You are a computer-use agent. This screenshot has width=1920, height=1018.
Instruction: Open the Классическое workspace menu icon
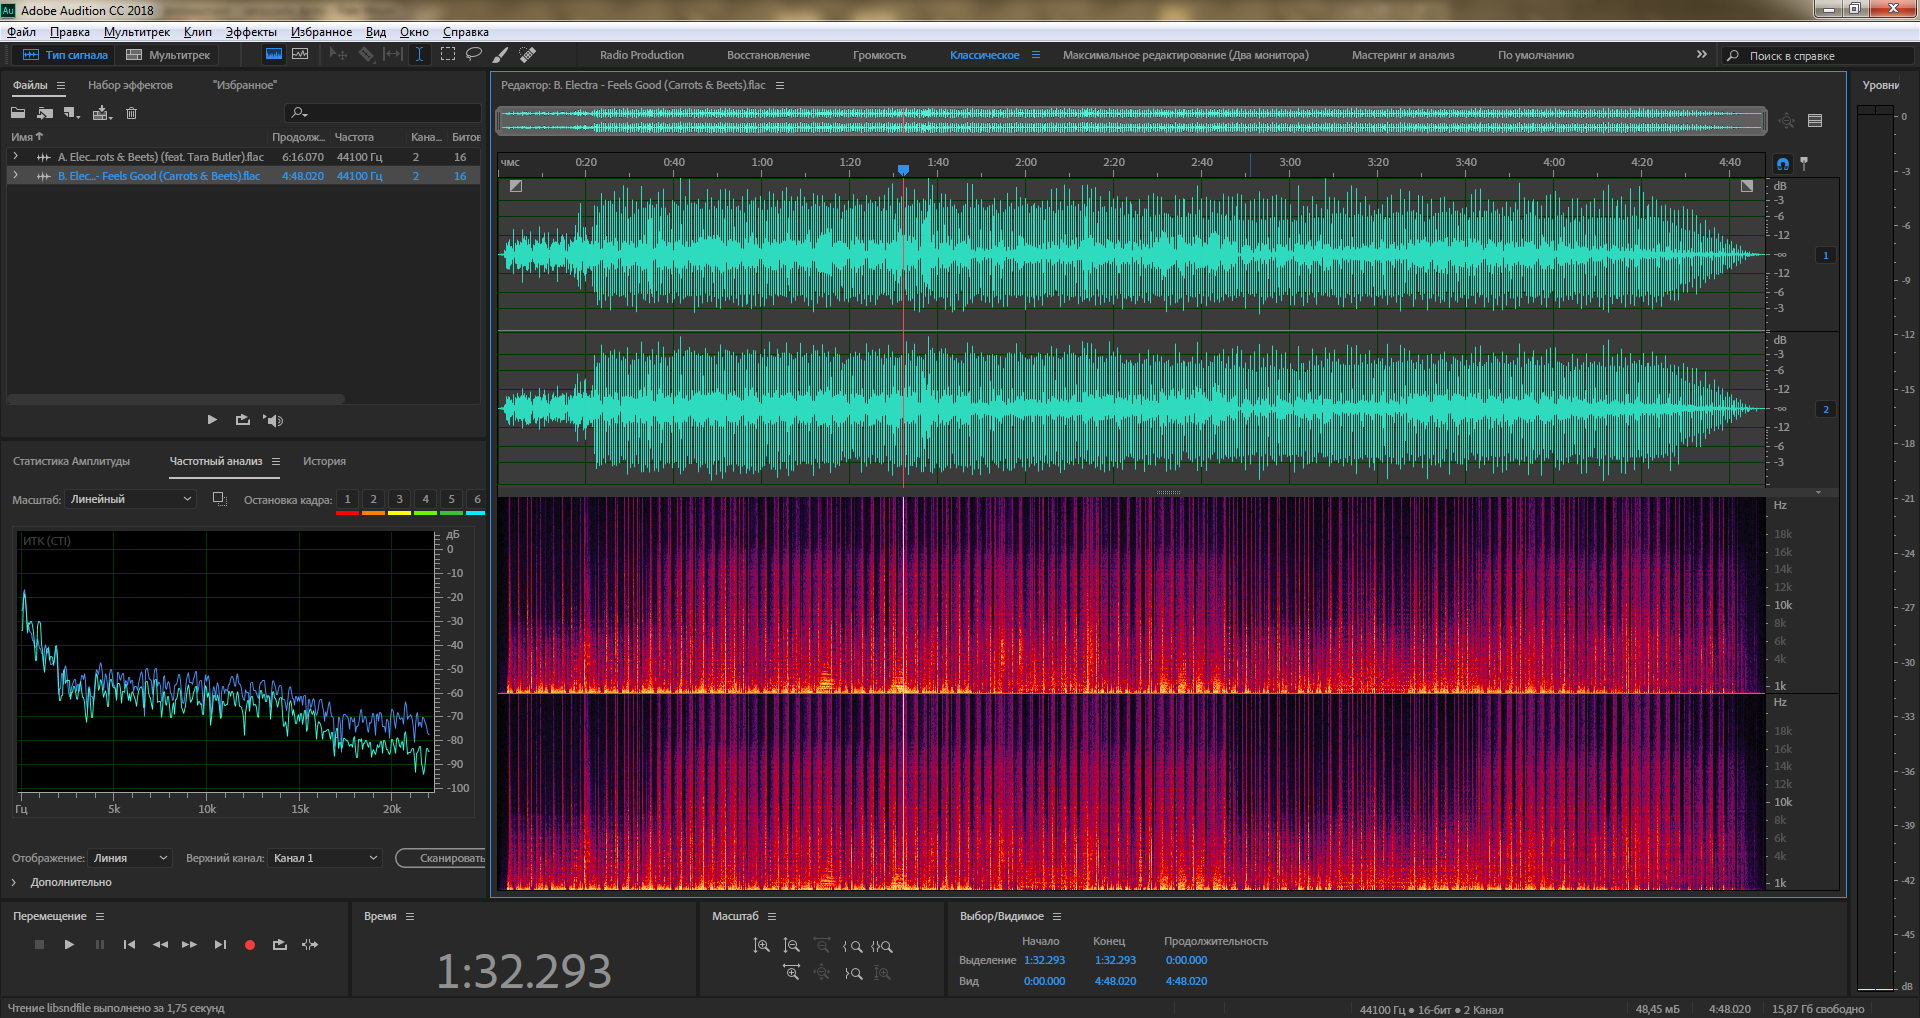click(1036, 55)
